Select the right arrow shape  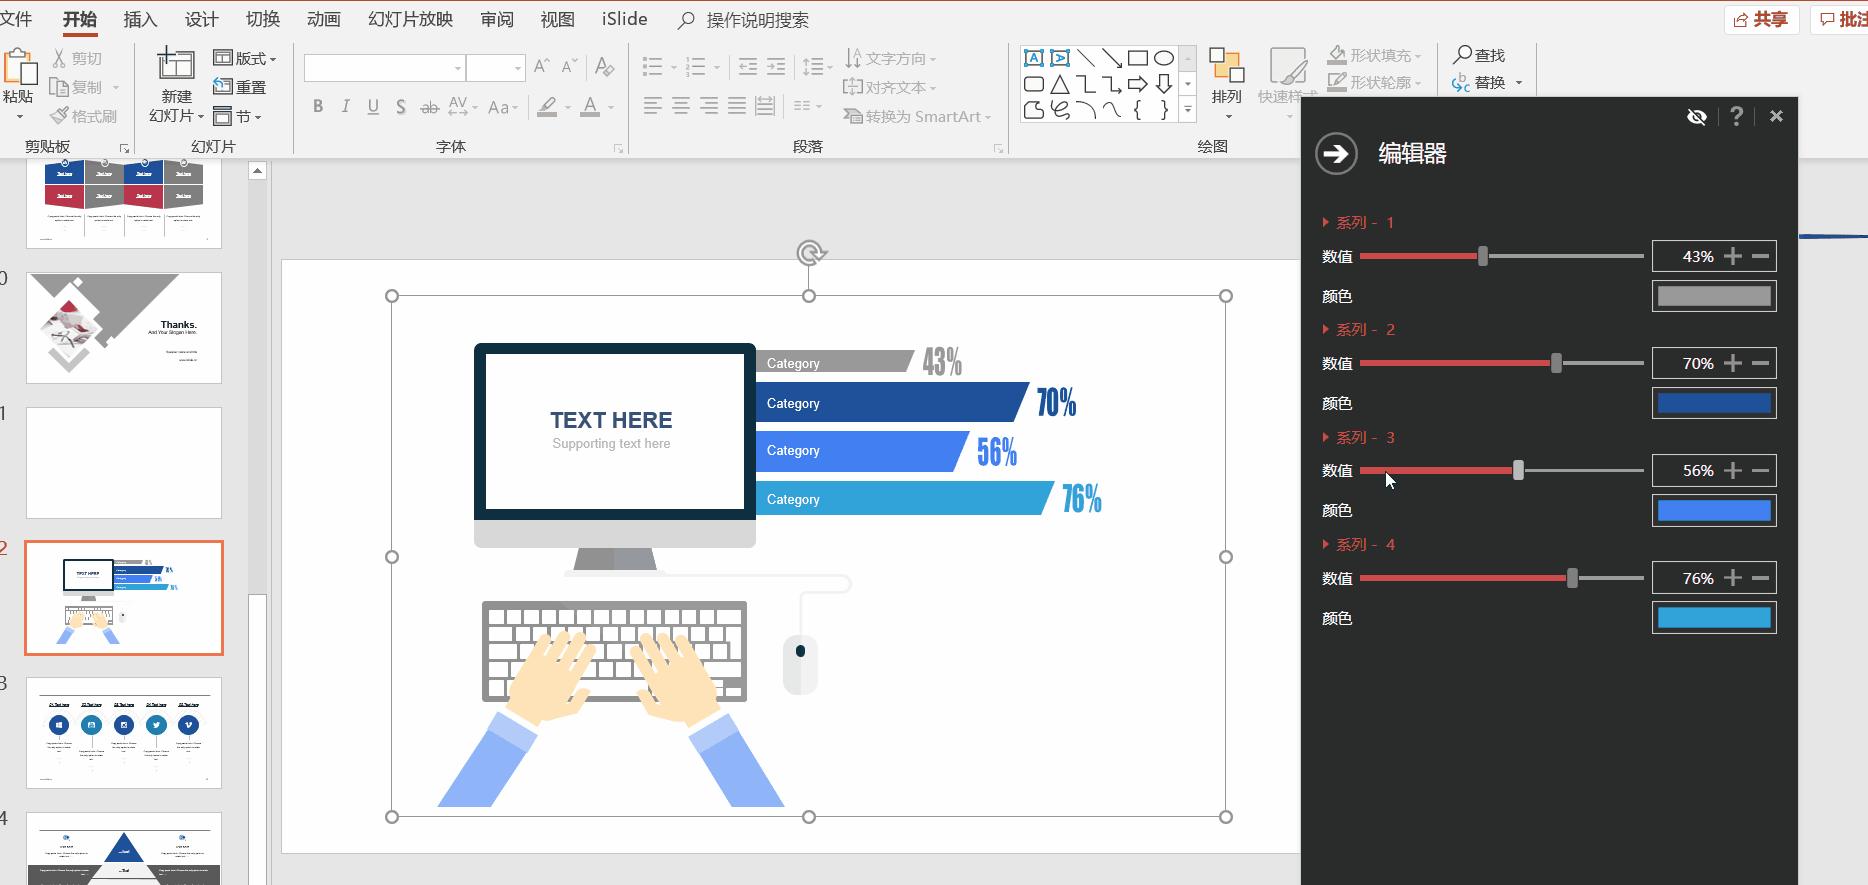(x=1138, y=84)
